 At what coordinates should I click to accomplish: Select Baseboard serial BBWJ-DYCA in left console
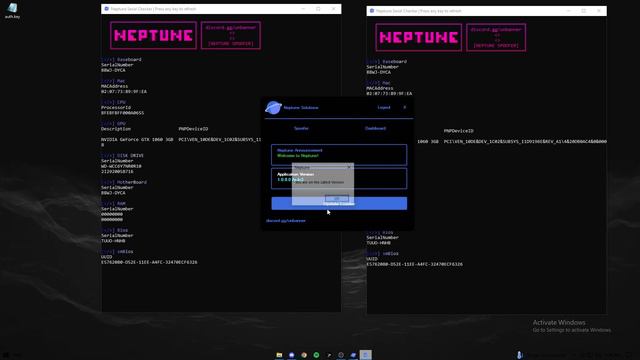pos(113,70)
